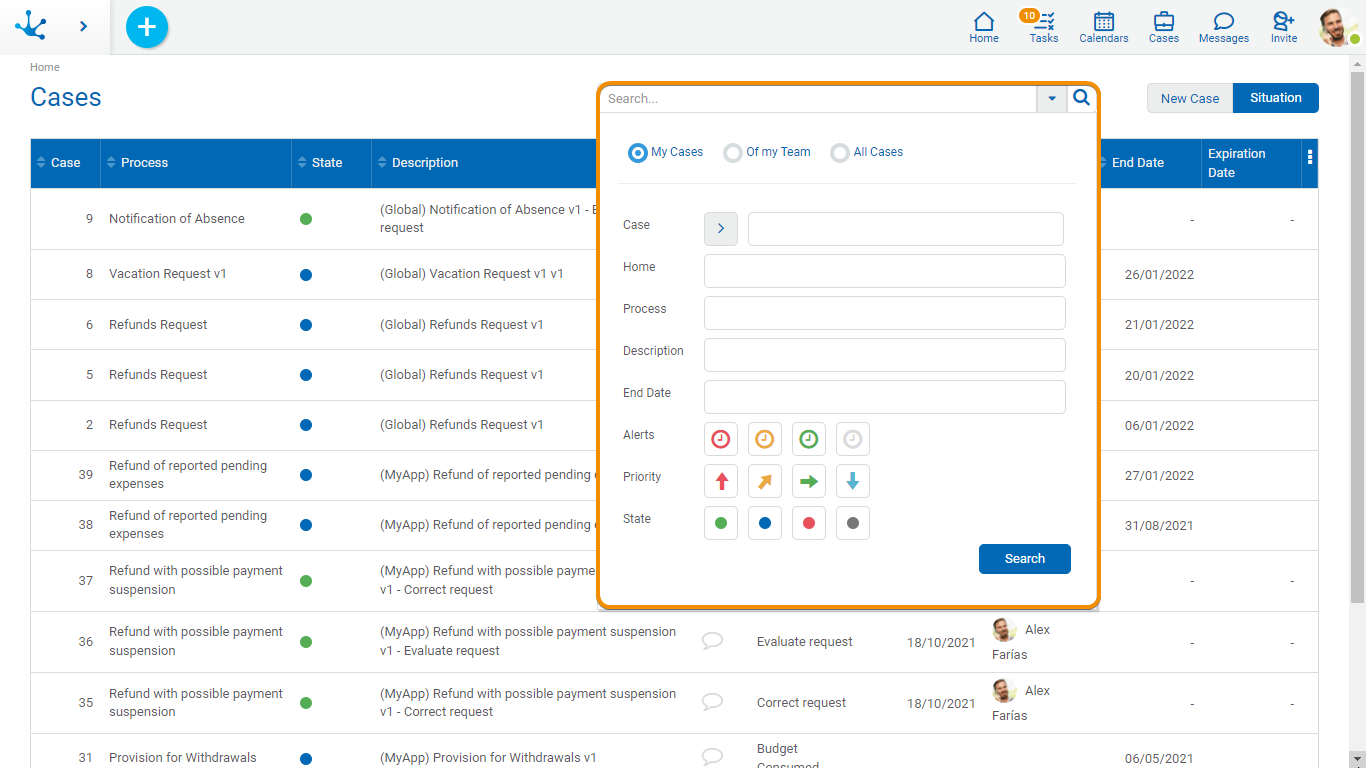Open the Calendars icon
The height and width of the screenshot is (768, 1366).
tap(1103, 27)
